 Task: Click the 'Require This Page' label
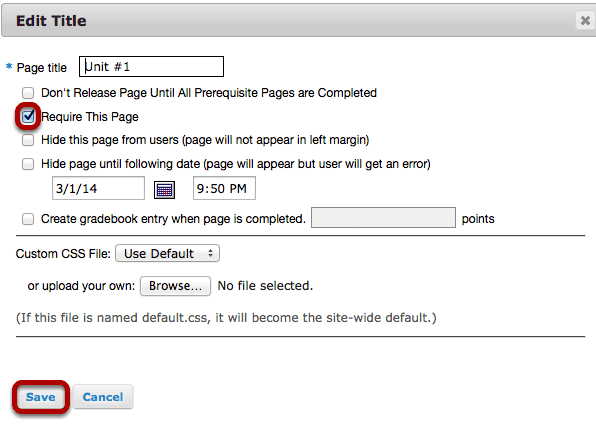pyautogui.click(x=90, y=117)
